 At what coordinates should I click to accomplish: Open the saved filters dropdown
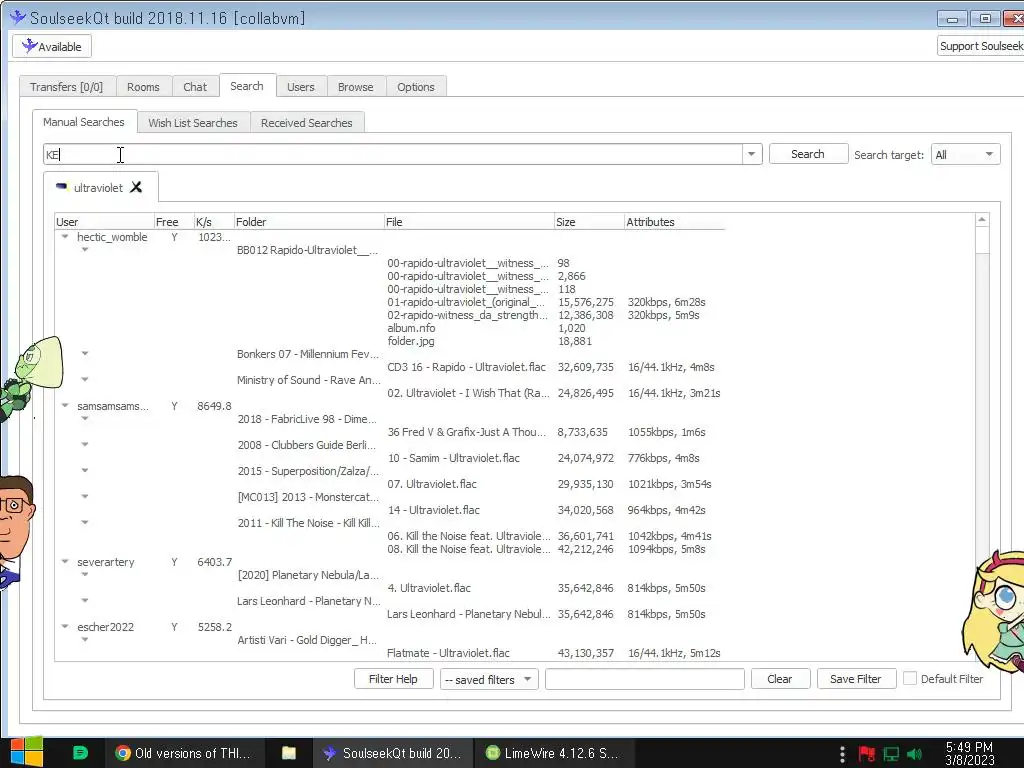click(x=488, y=679)
